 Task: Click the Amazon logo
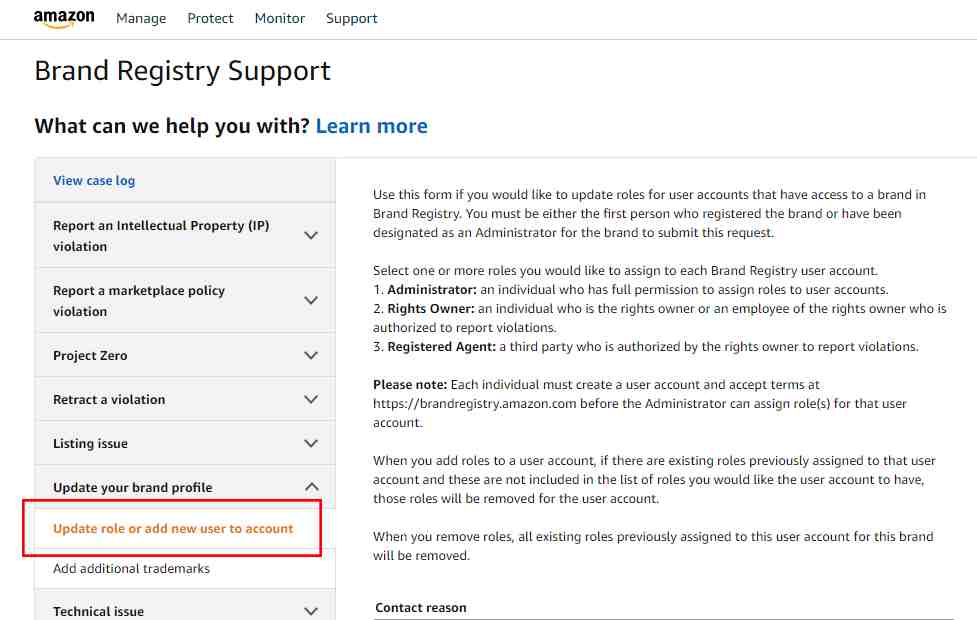64,18
